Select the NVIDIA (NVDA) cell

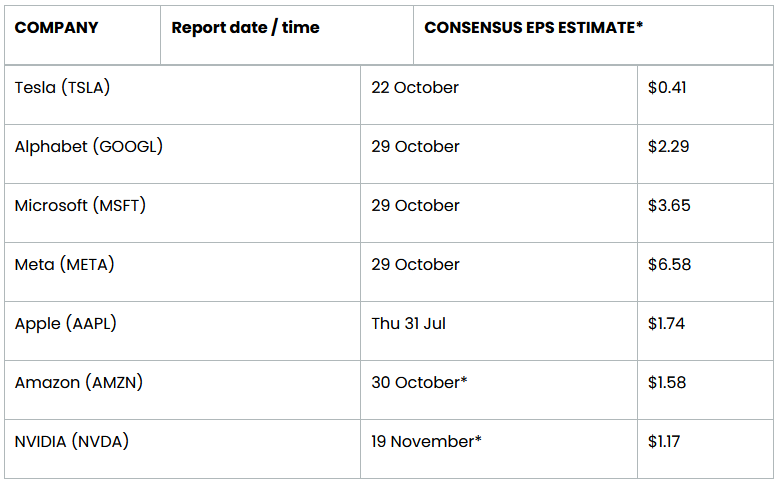pyautogui.click(x=71, y=442)
